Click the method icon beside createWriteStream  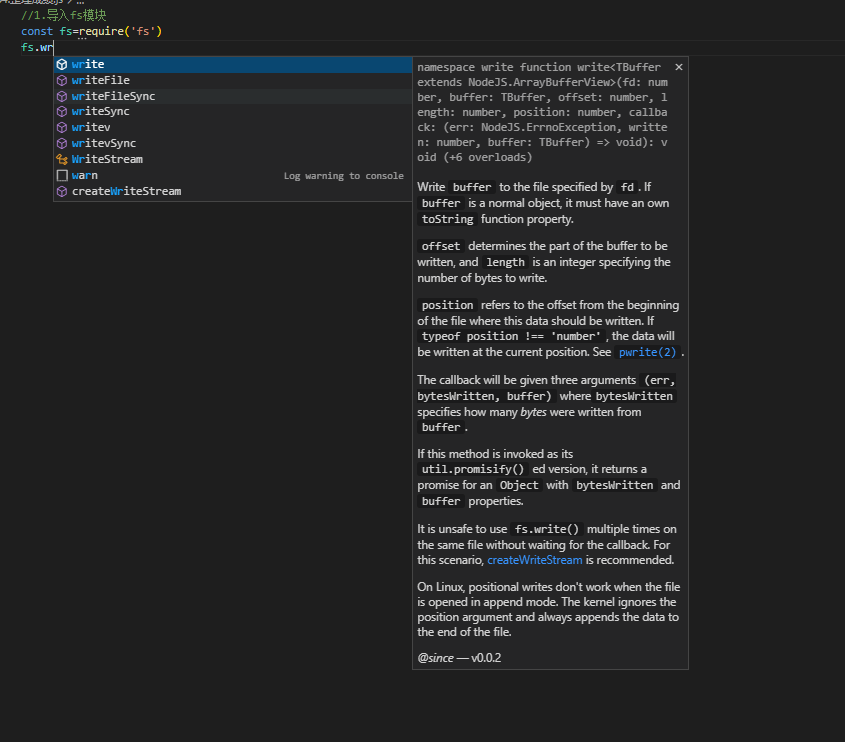(x=62, y=191)
